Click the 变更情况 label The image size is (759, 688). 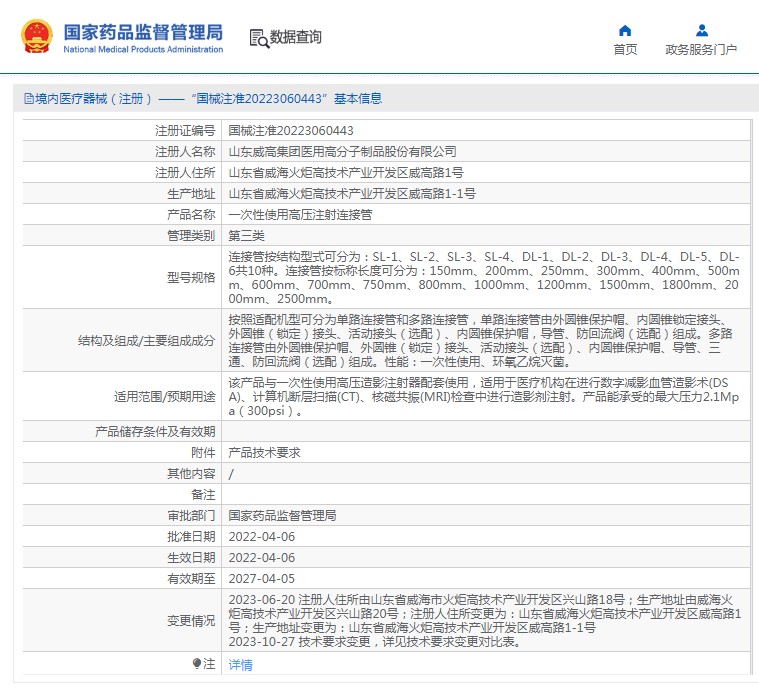[x=191, y=621]
